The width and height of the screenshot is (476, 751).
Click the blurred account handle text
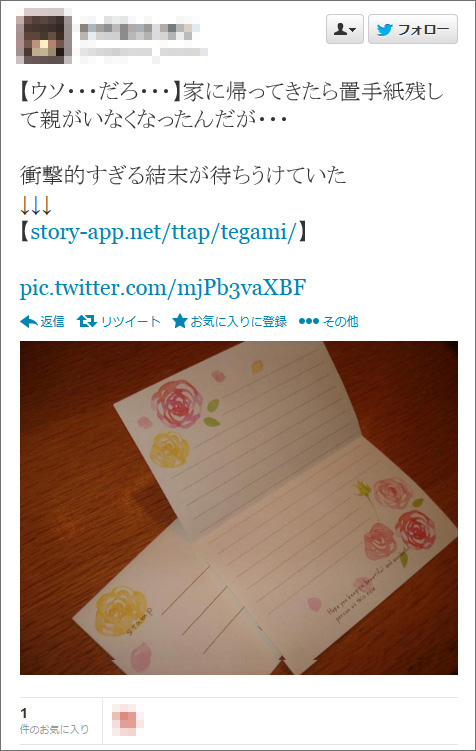click(x=144, y=51)
